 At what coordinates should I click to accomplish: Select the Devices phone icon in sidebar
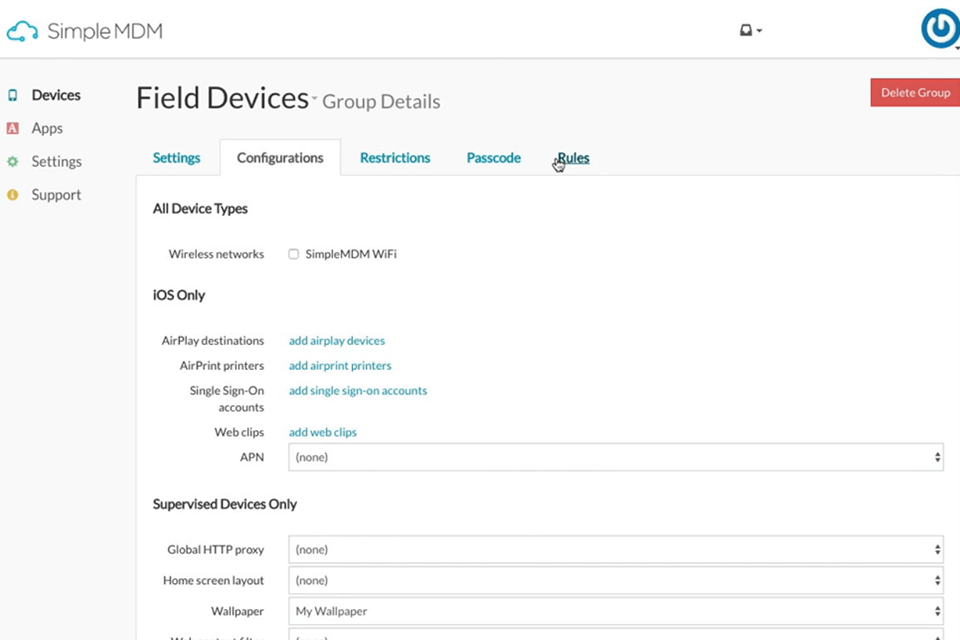pos(12,94)
